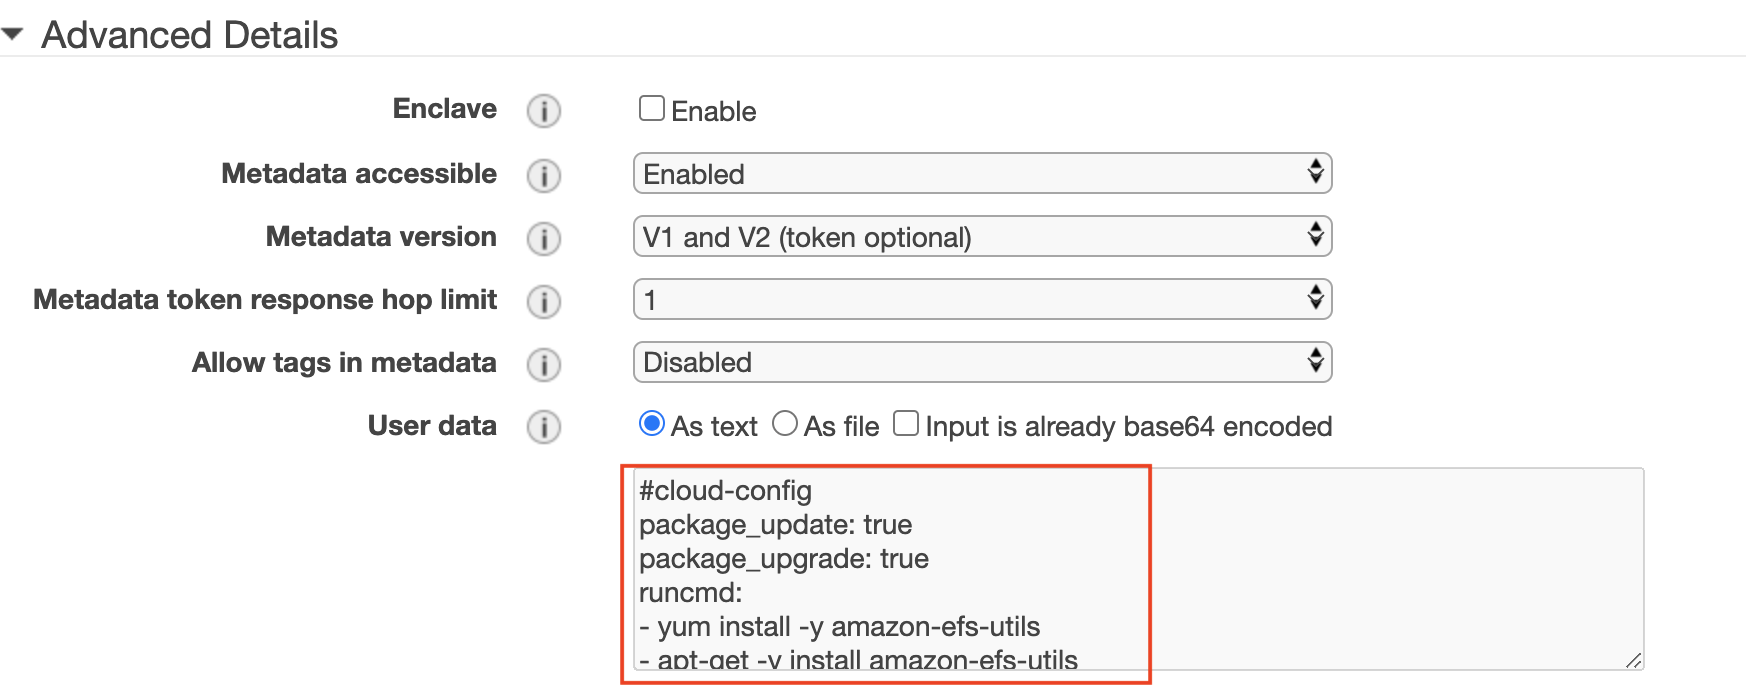Enable the Enclave checkbox

[652, 108]
